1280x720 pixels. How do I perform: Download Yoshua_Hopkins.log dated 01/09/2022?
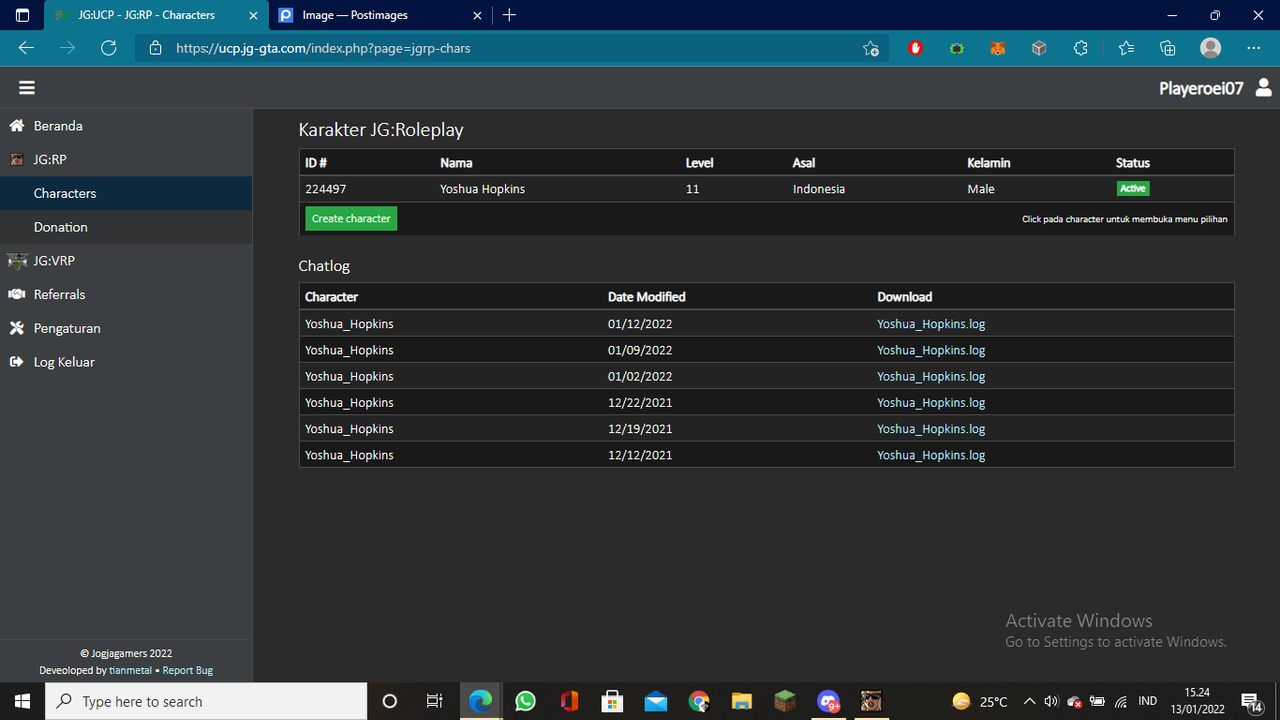click(x=931, y=350)
